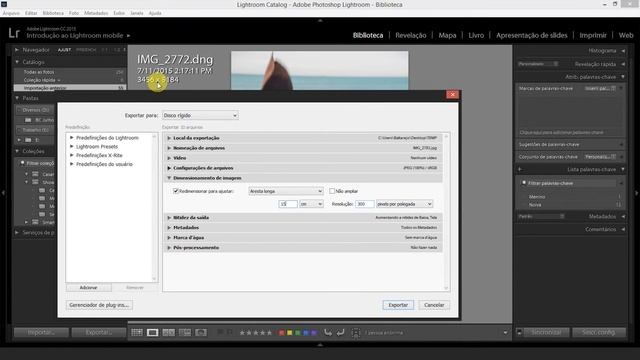Click the star rating in the toolbar
Viewport: 640px width, 360px height.
click(x=256, y=333)
